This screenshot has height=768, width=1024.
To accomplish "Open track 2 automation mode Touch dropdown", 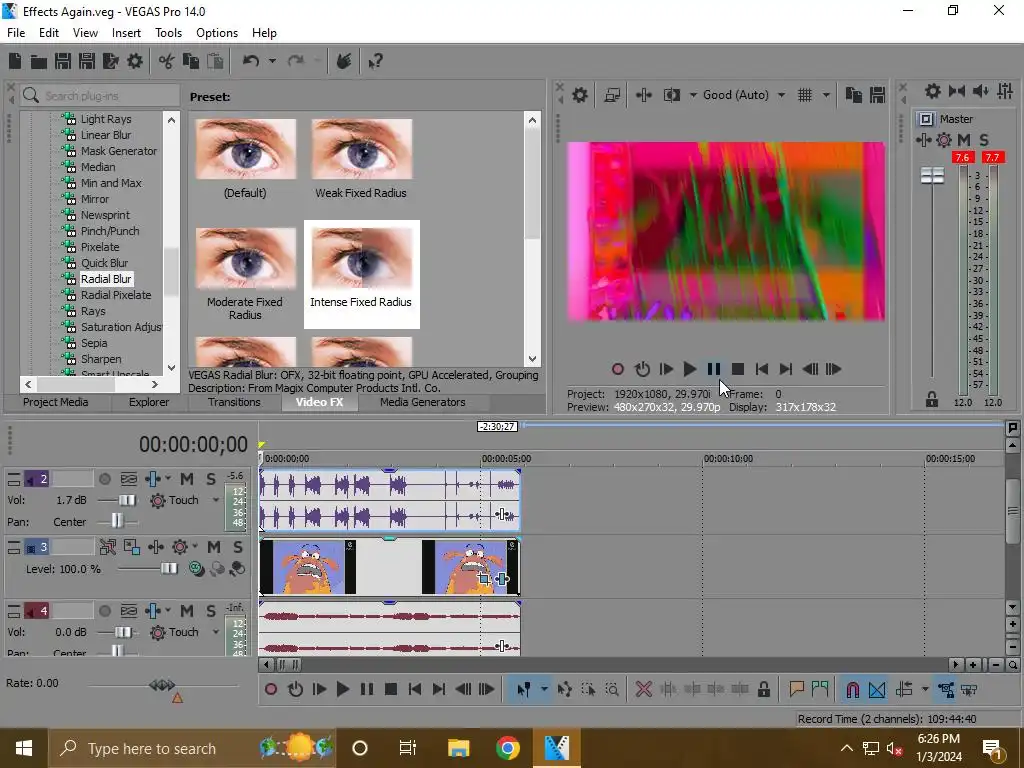I will click(x=216, y=500).
